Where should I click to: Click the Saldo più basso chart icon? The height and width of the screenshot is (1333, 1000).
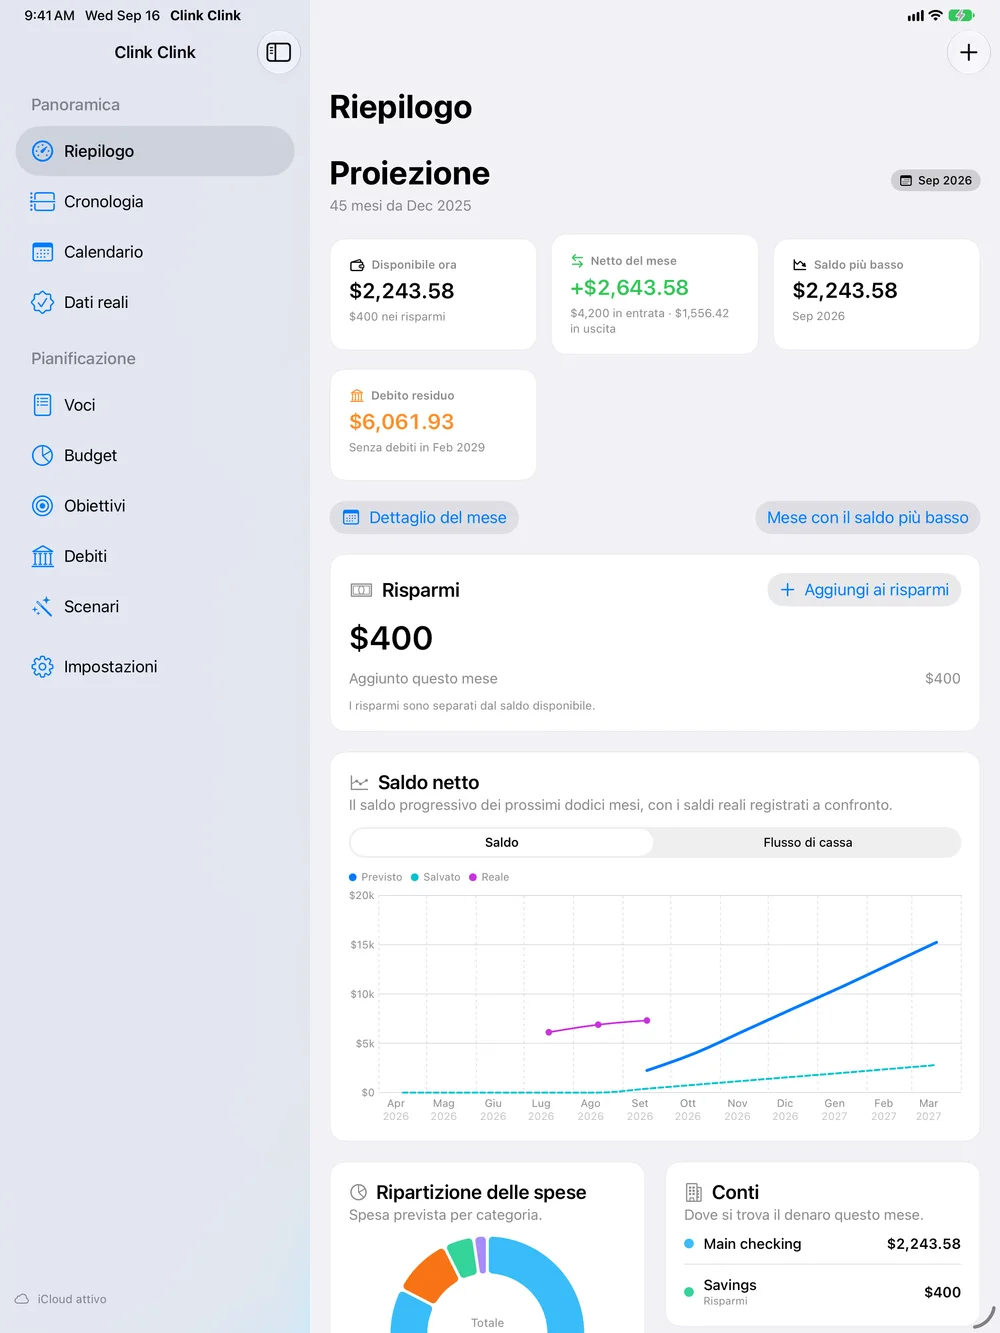click(800, 265)
